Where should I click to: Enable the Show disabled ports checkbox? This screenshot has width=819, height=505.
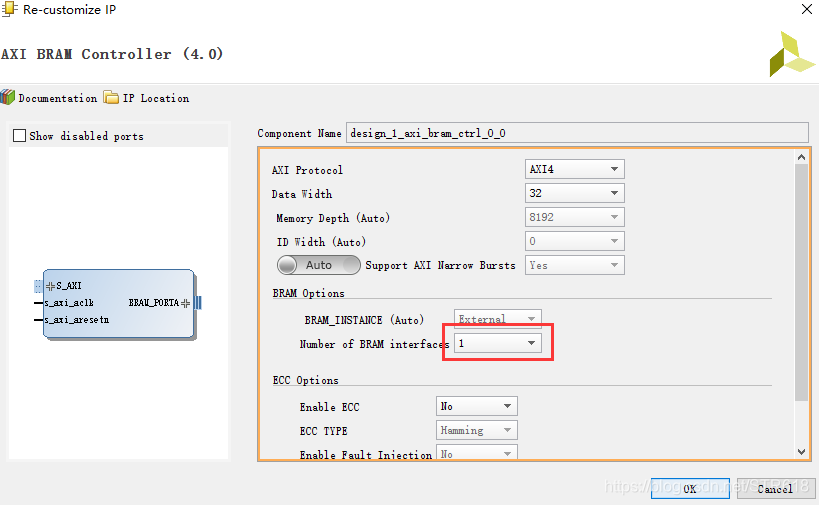point(19,136)
